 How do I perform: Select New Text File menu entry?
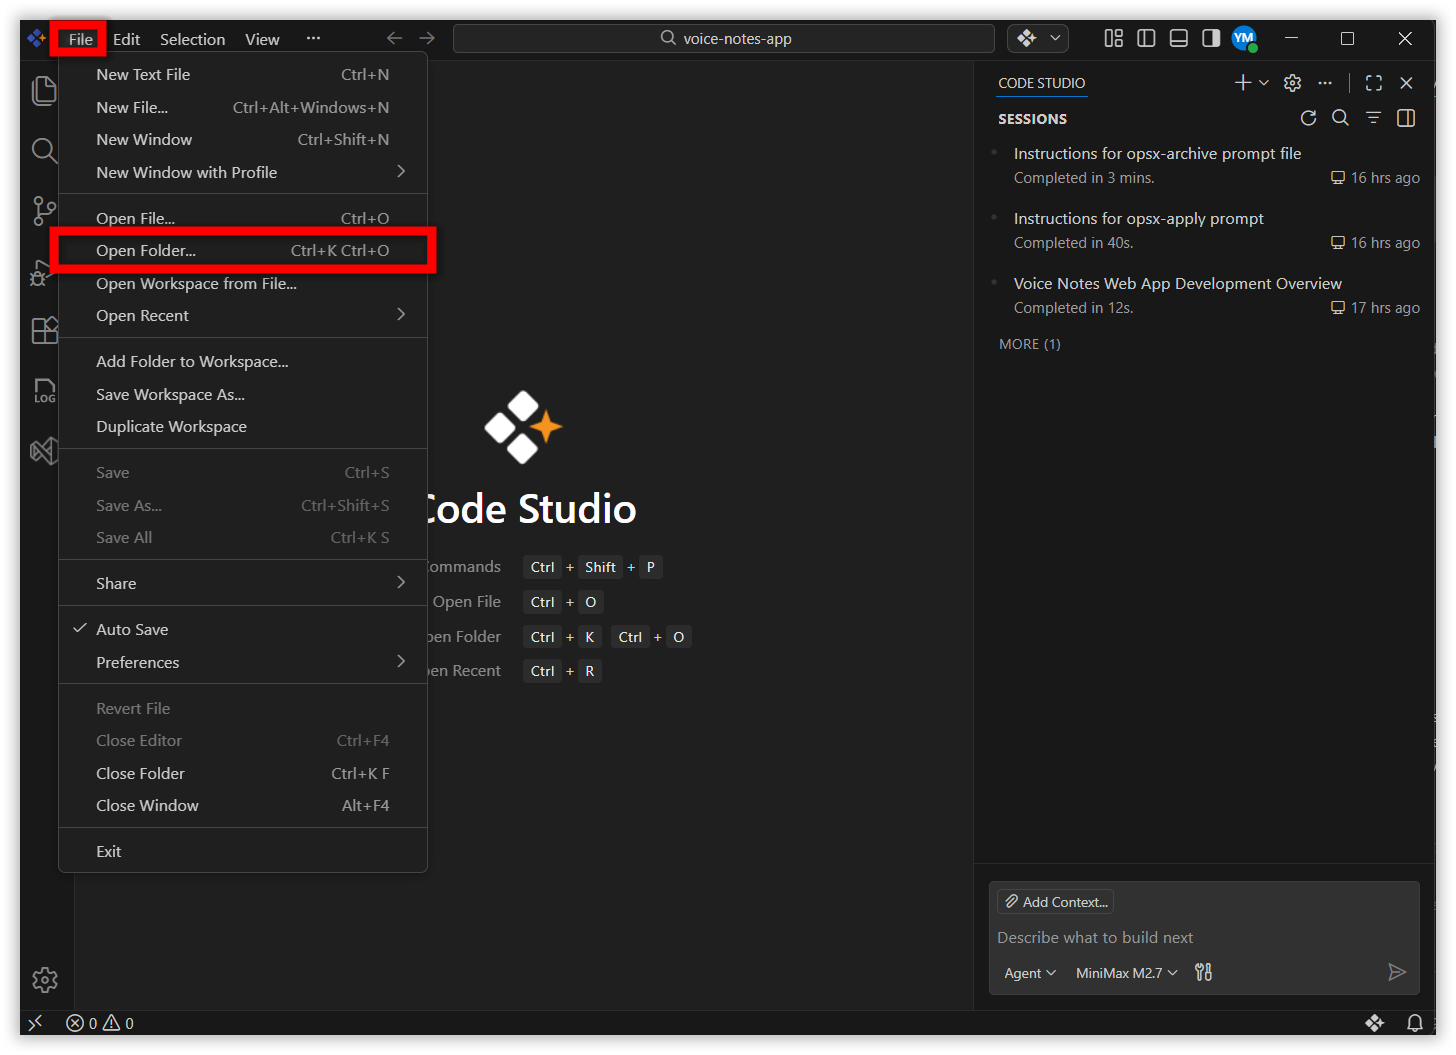(x=243, y=74)
